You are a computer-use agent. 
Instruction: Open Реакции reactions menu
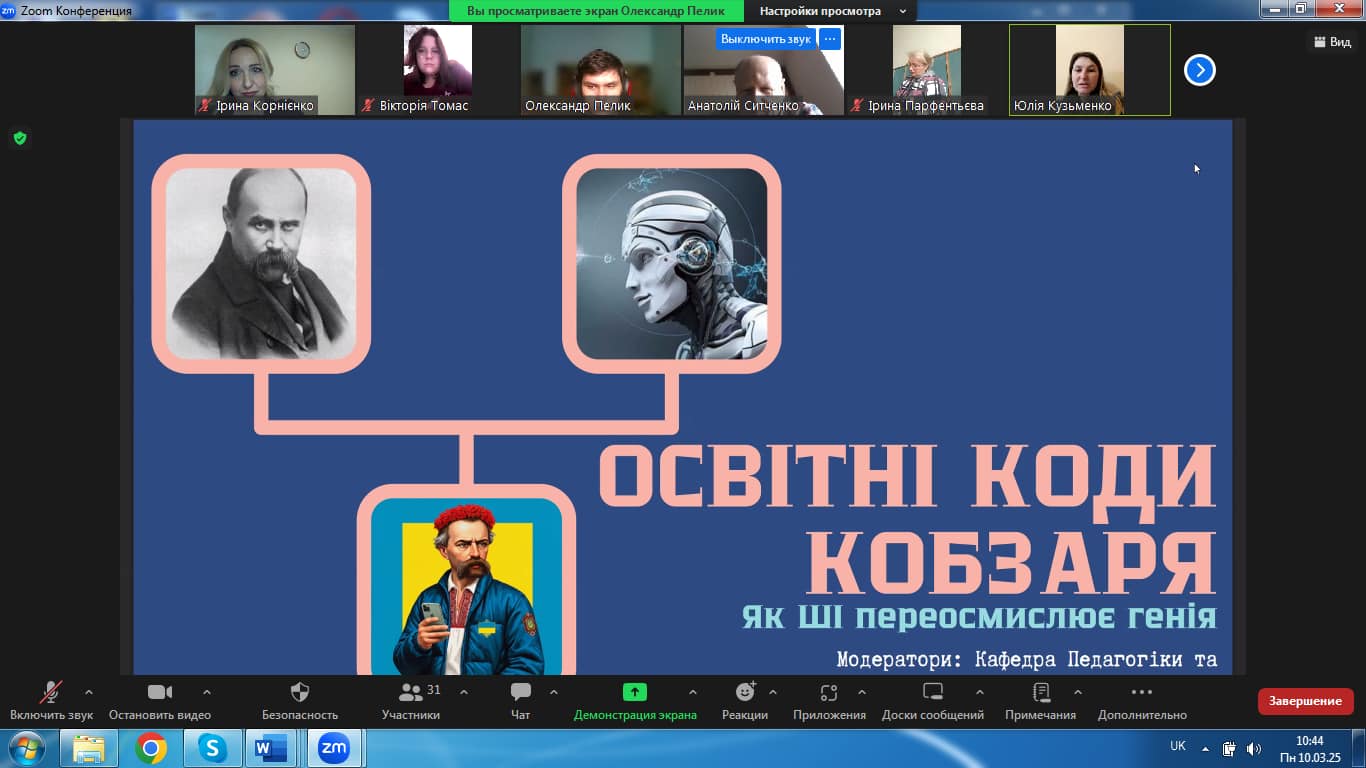pos(745,700)
